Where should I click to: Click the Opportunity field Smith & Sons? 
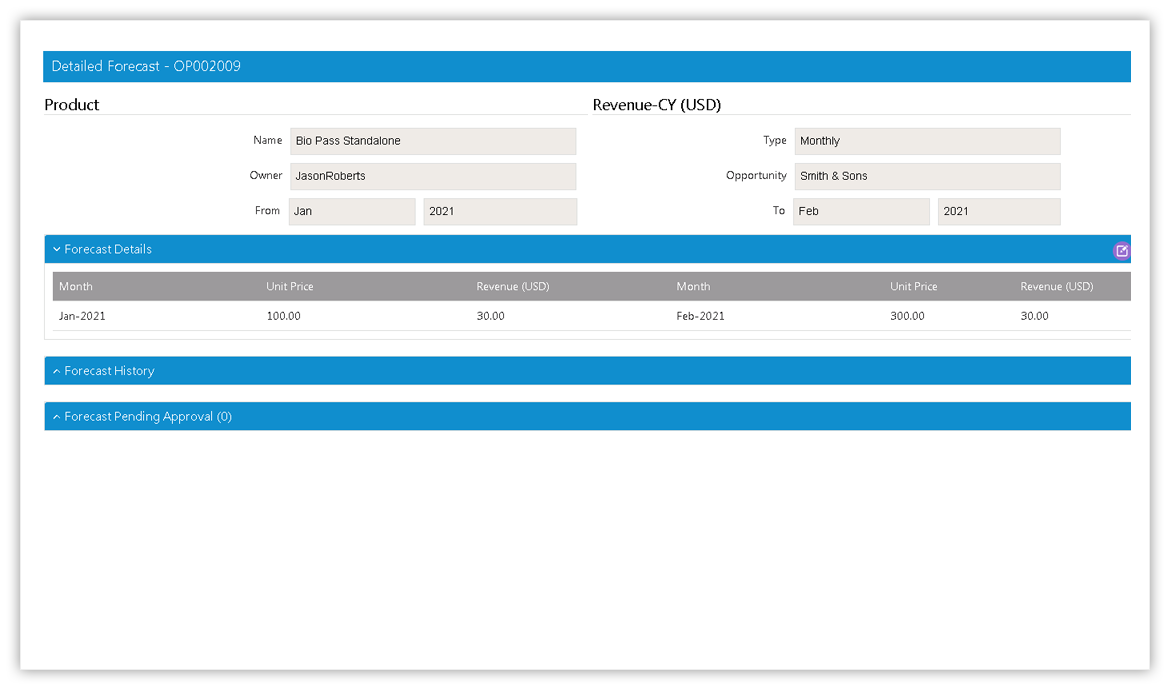tap(927, 176)
